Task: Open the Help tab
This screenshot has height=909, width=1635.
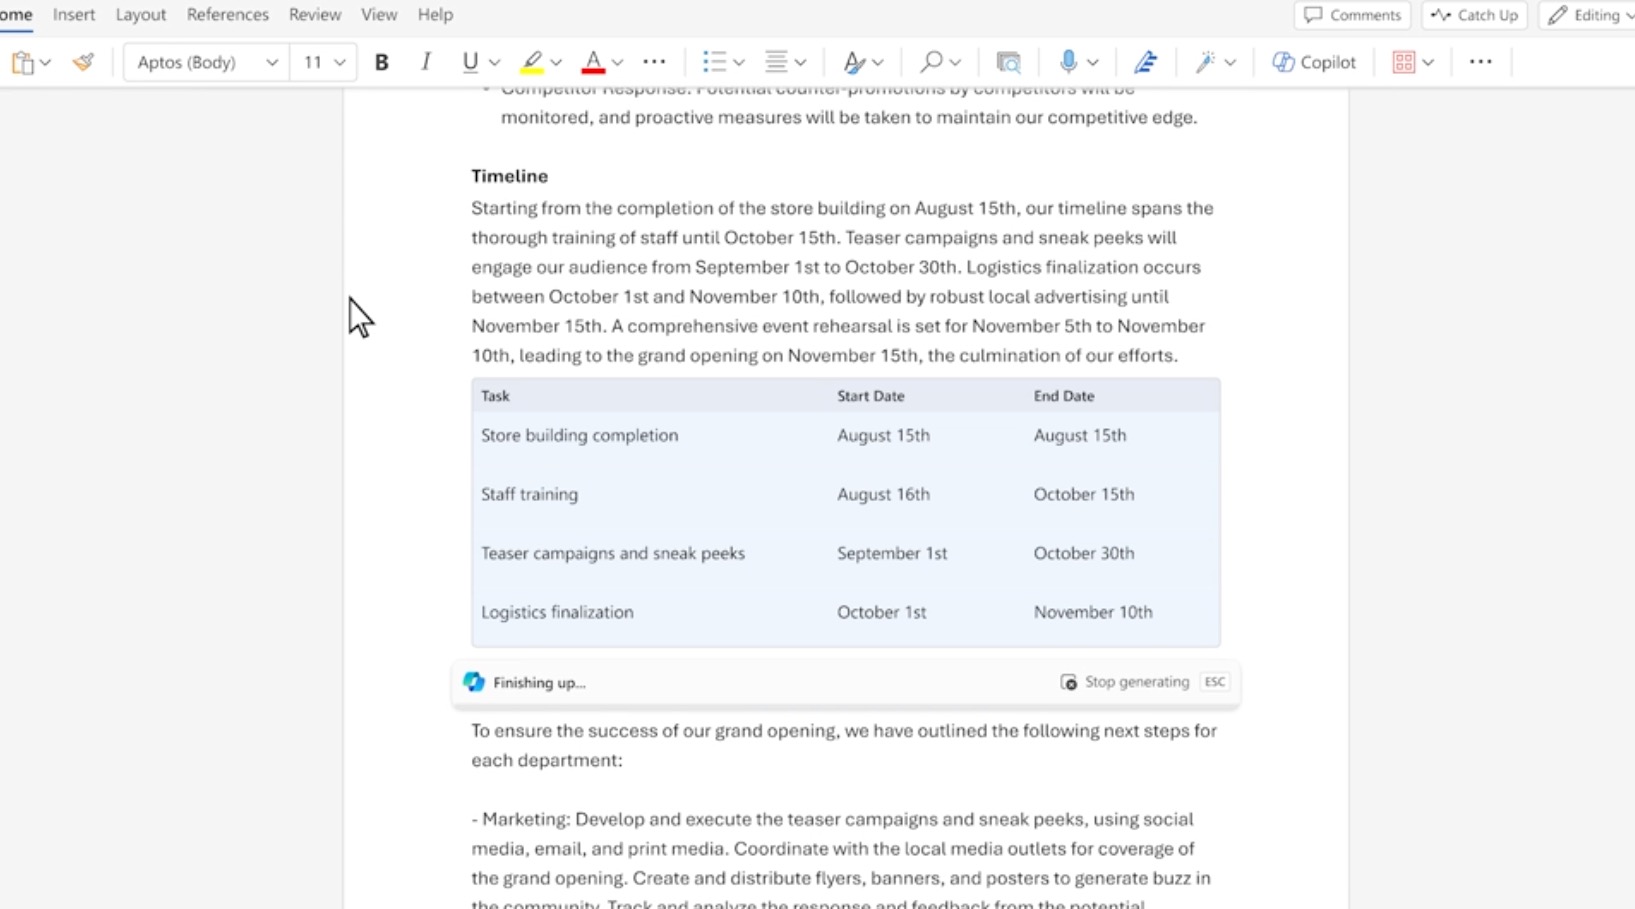Action: [436, 15]
